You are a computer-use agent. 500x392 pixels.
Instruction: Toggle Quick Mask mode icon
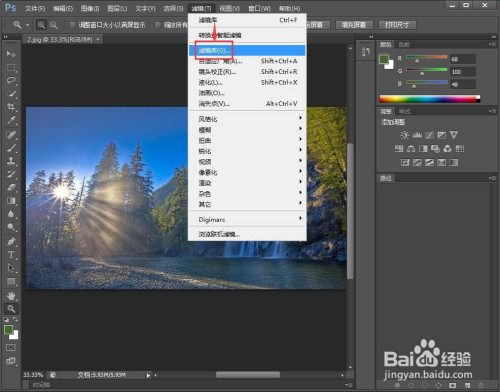point(11,348)
